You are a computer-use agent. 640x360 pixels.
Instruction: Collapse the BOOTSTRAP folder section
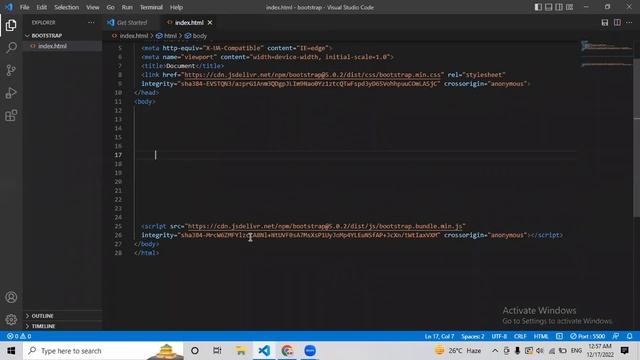[62, 36]
